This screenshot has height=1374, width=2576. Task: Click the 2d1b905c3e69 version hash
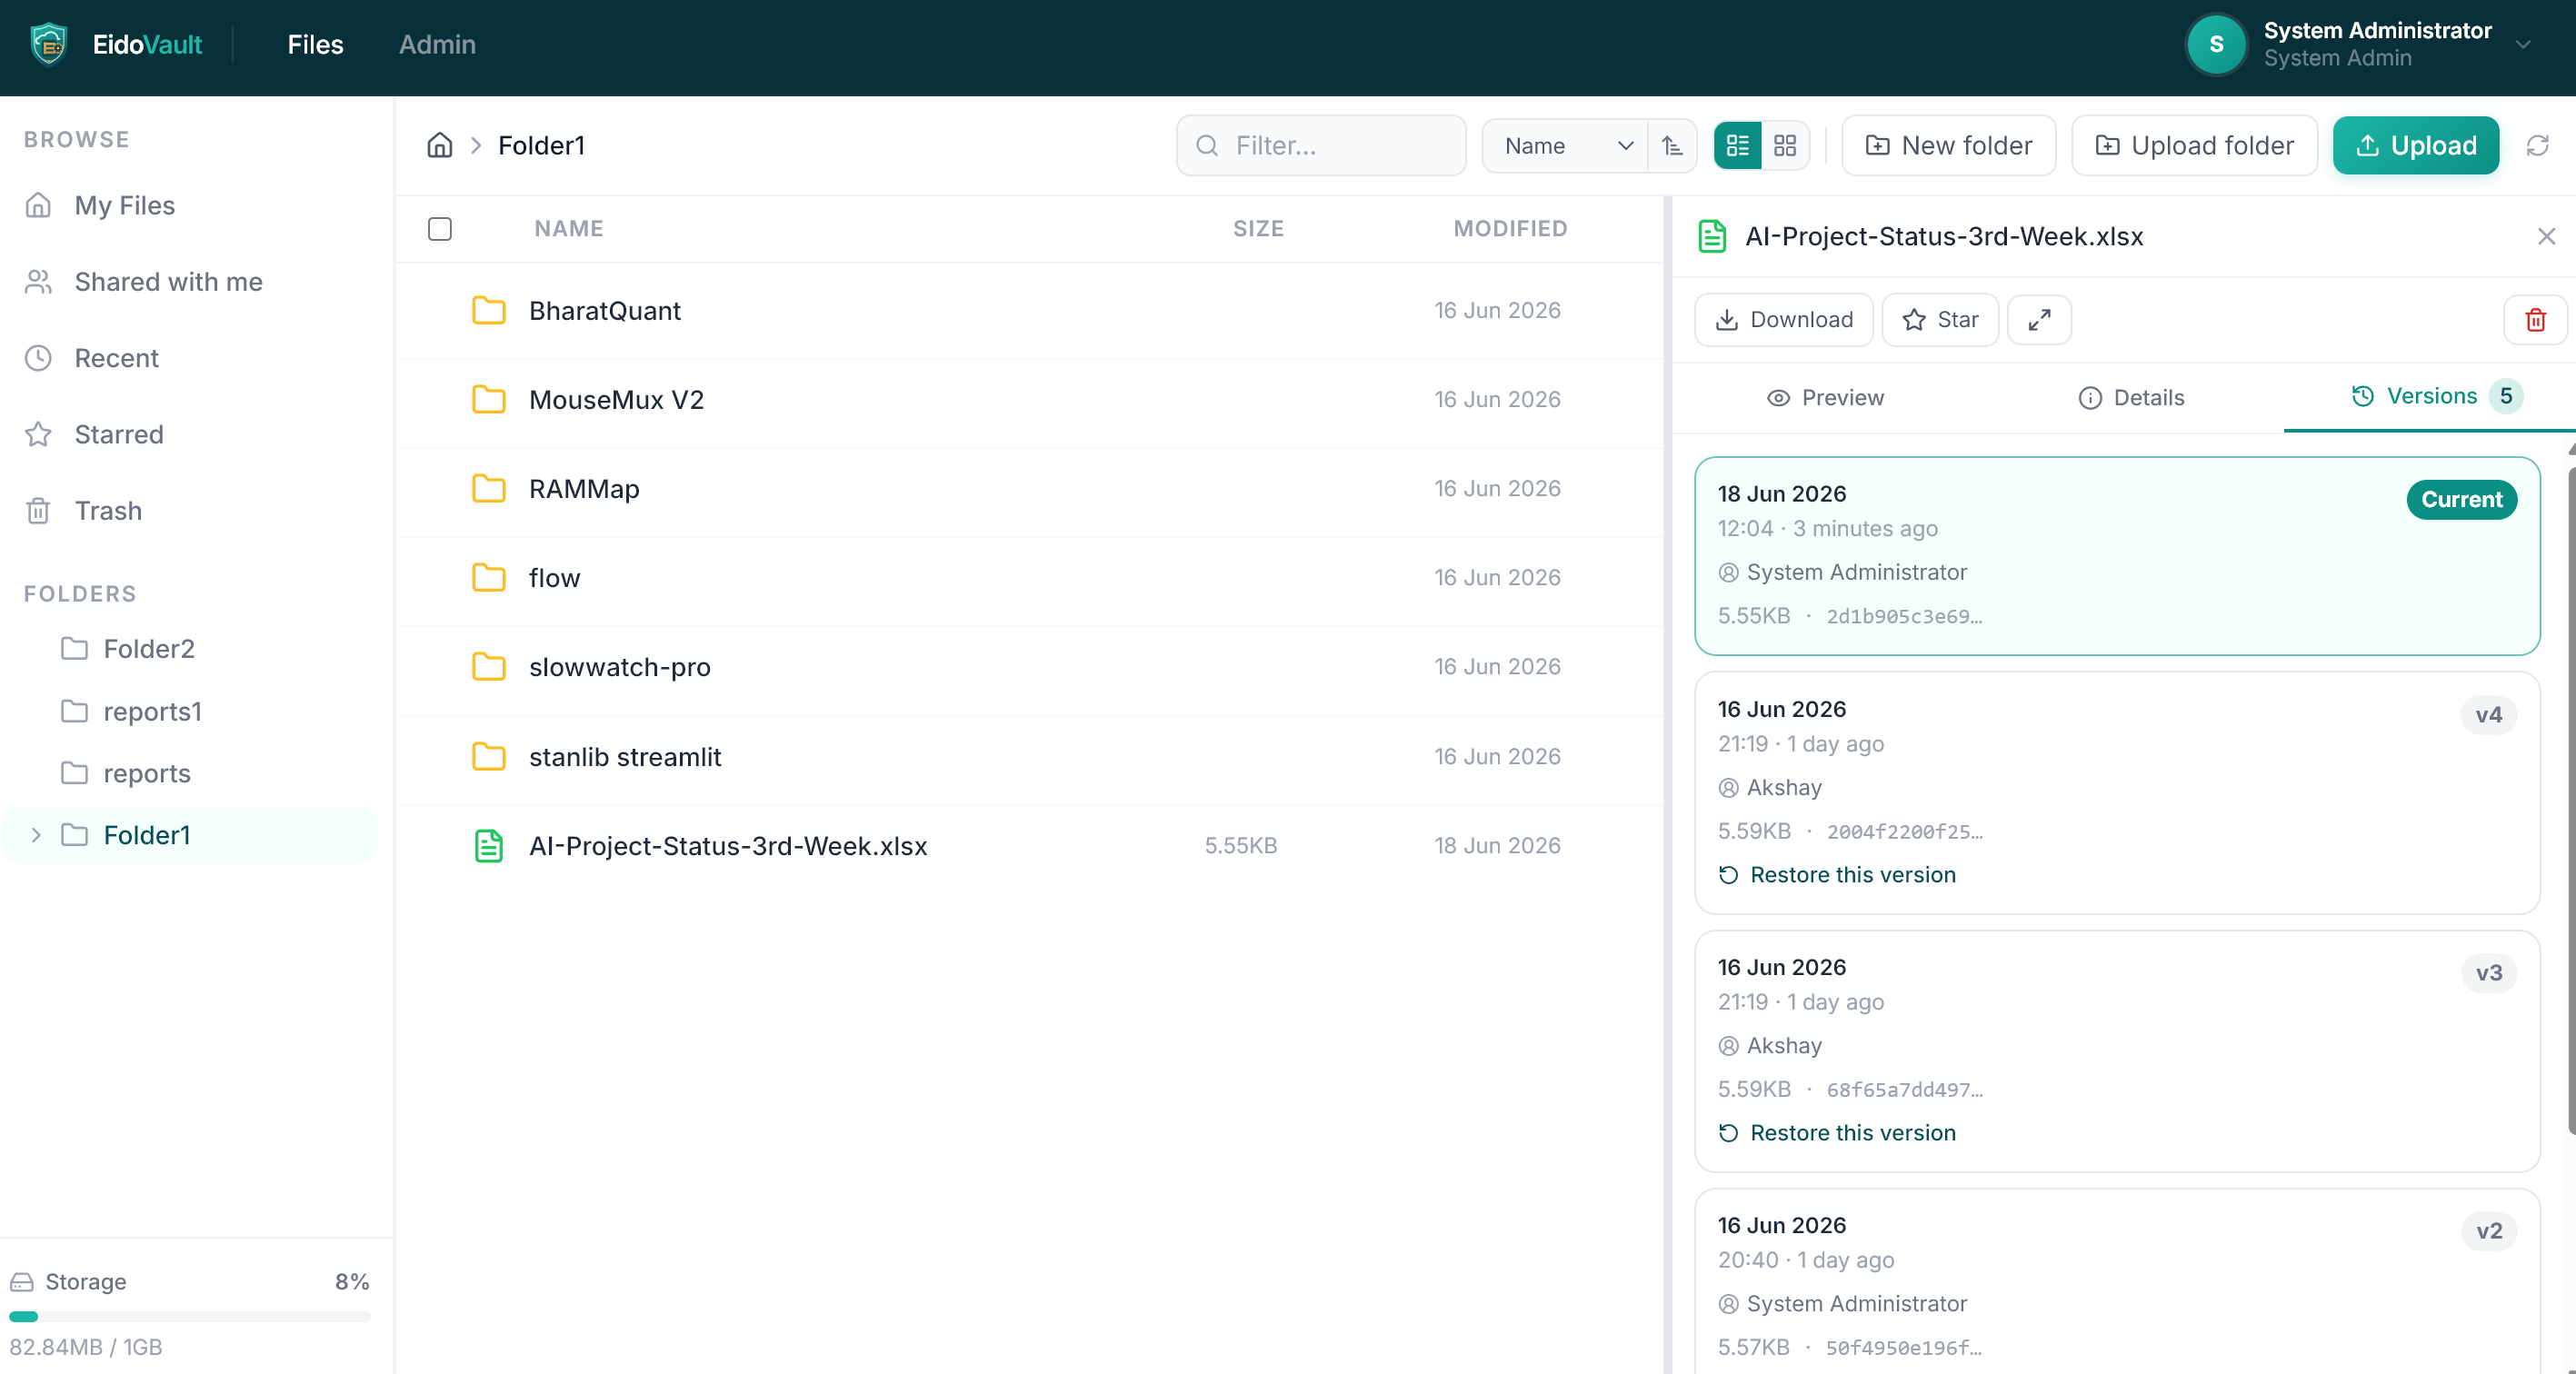click(1904, 616)
